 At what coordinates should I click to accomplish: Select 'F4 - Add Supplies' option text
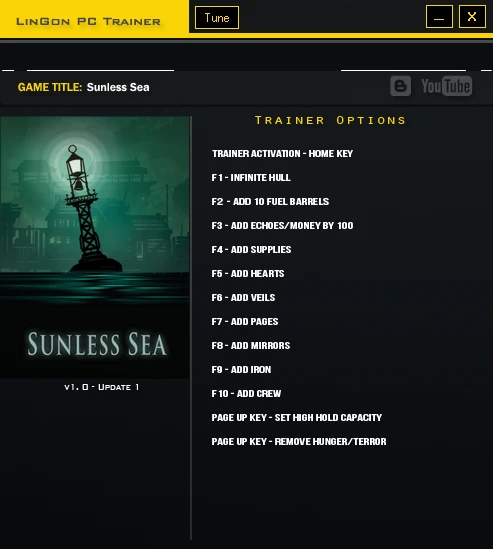point(251,250)
